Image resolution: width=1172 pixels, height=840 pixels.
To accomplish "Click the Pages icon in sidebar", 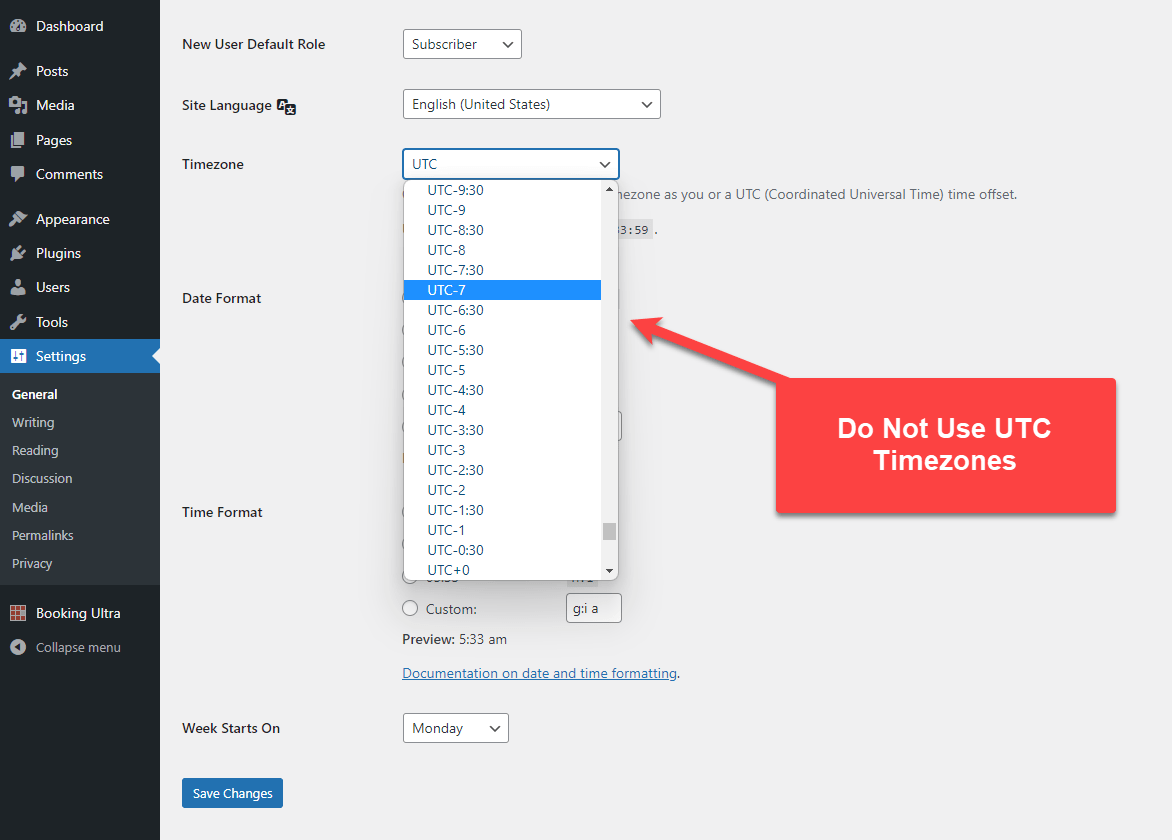I will tap(18, 140).
